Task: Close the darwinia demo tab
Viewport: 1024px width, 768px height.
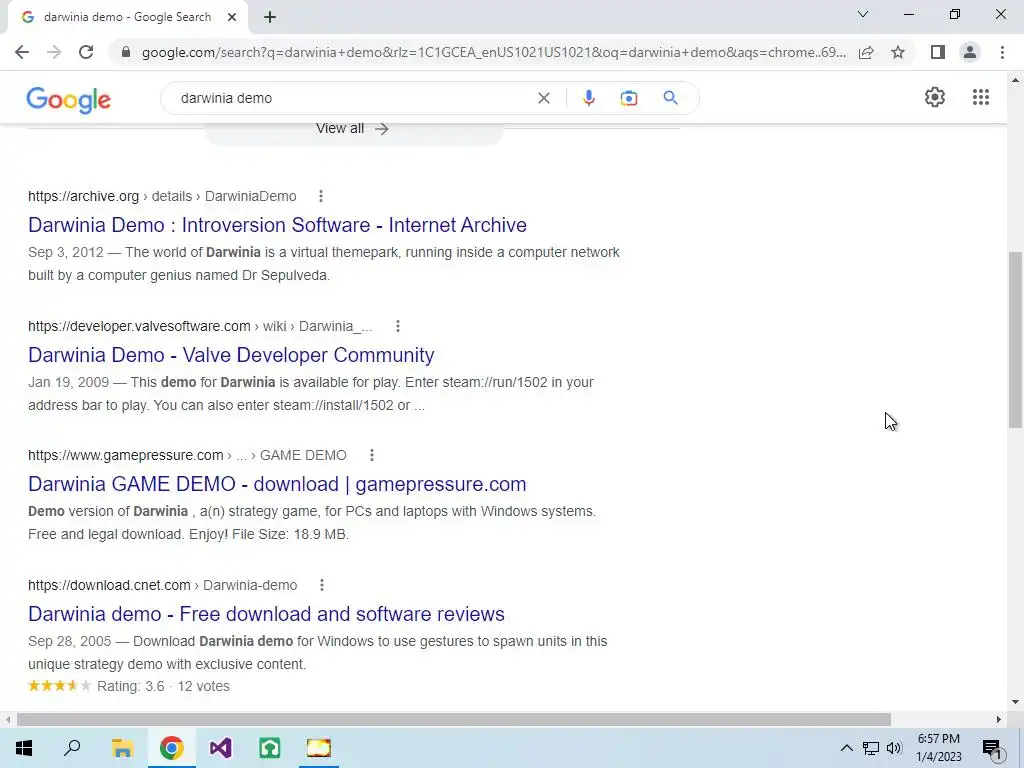Action: 232,17
